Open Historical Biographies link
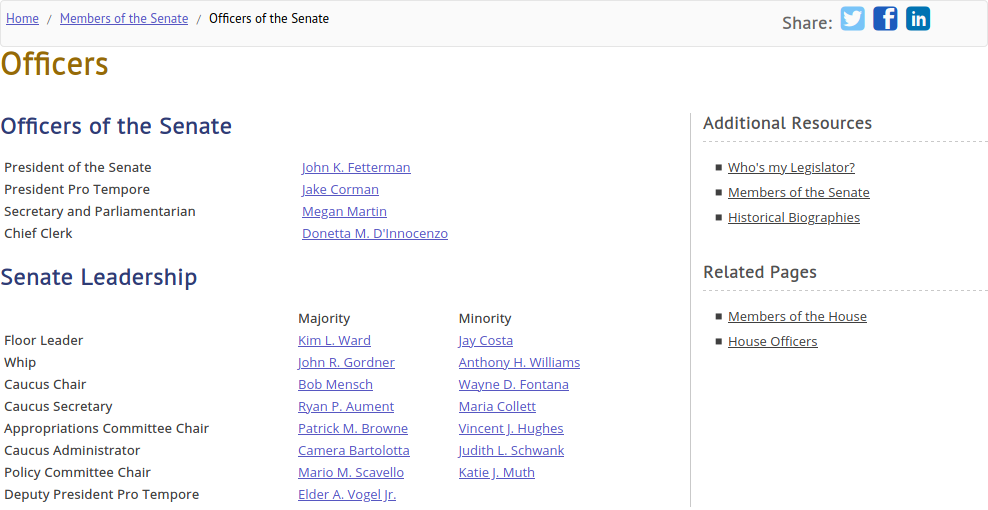 tap(794, 217)
